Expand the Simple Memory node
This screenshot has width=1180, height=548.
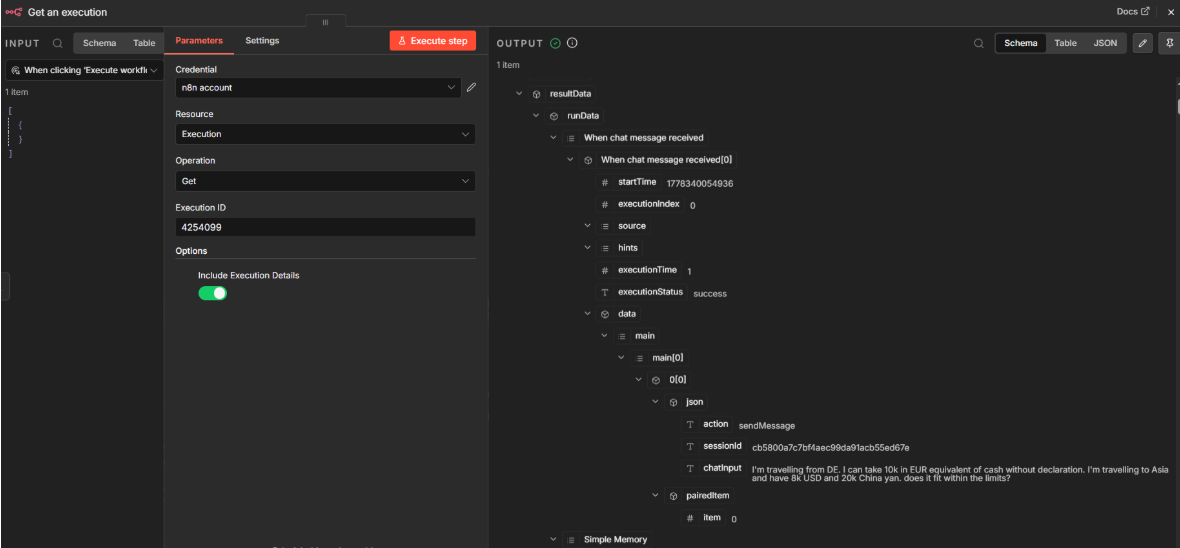(x=553, y=539)
